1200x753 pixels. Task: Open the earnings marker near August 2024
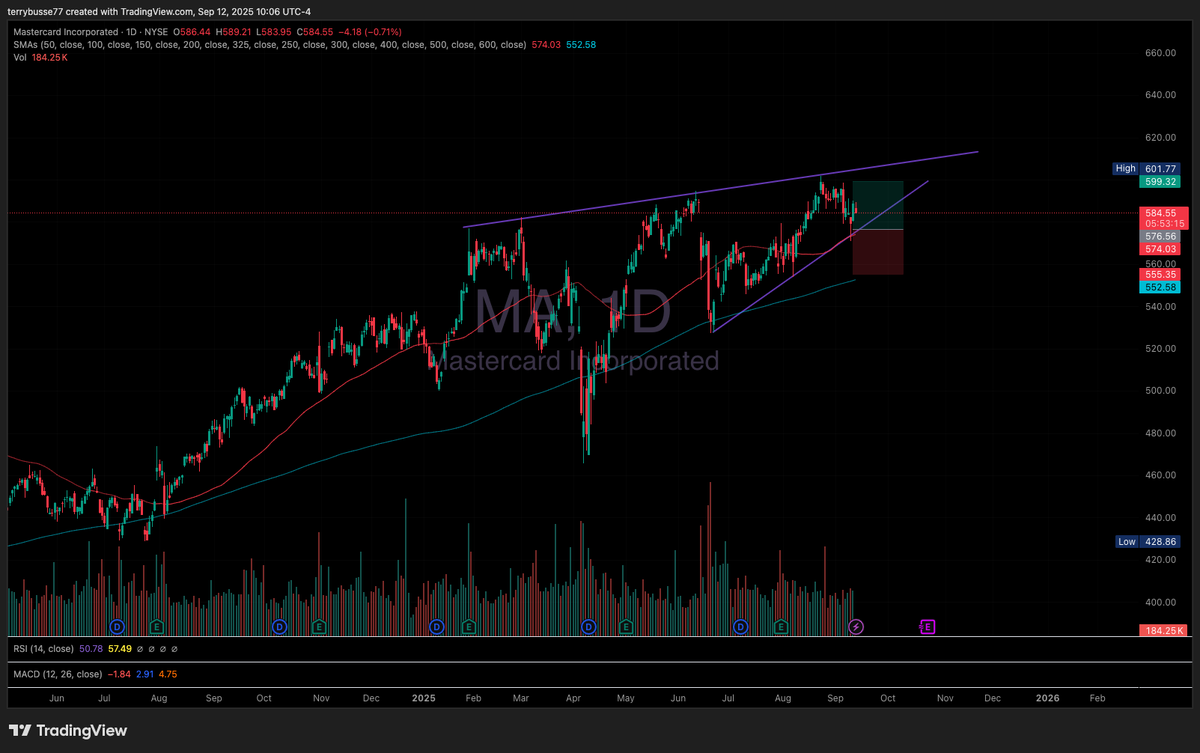tap(157, 626)
